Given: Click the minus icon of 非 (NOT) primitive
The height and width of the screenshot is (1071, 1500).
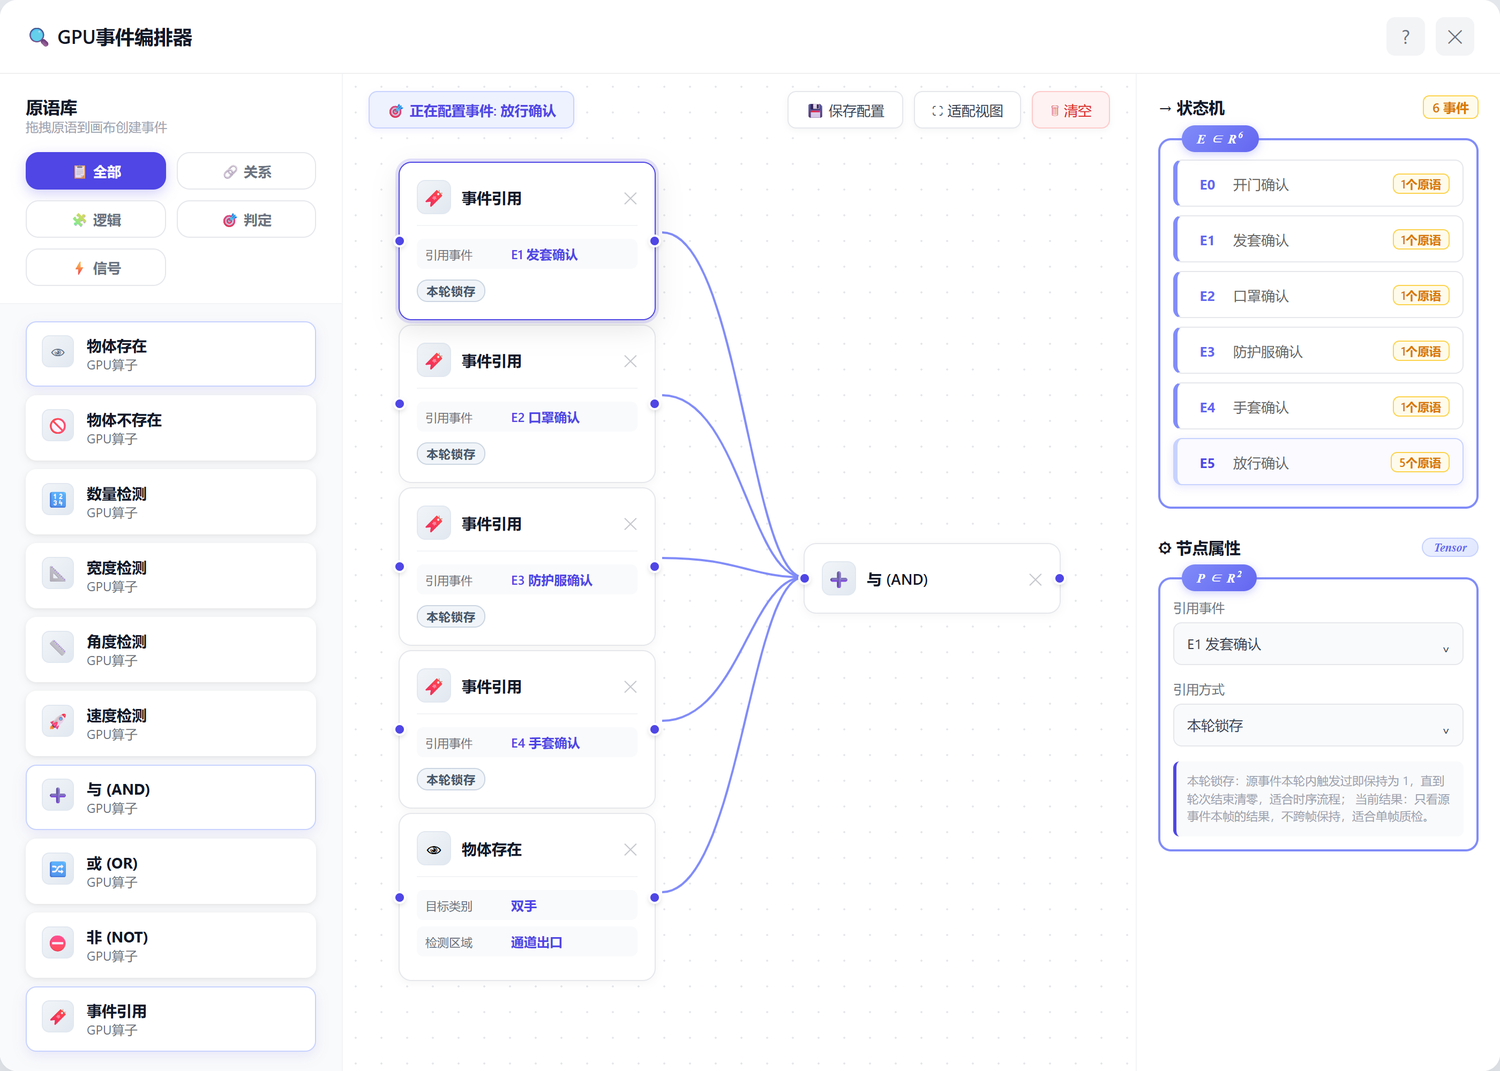Looking at the screenshot, I should tap(58, 944).
